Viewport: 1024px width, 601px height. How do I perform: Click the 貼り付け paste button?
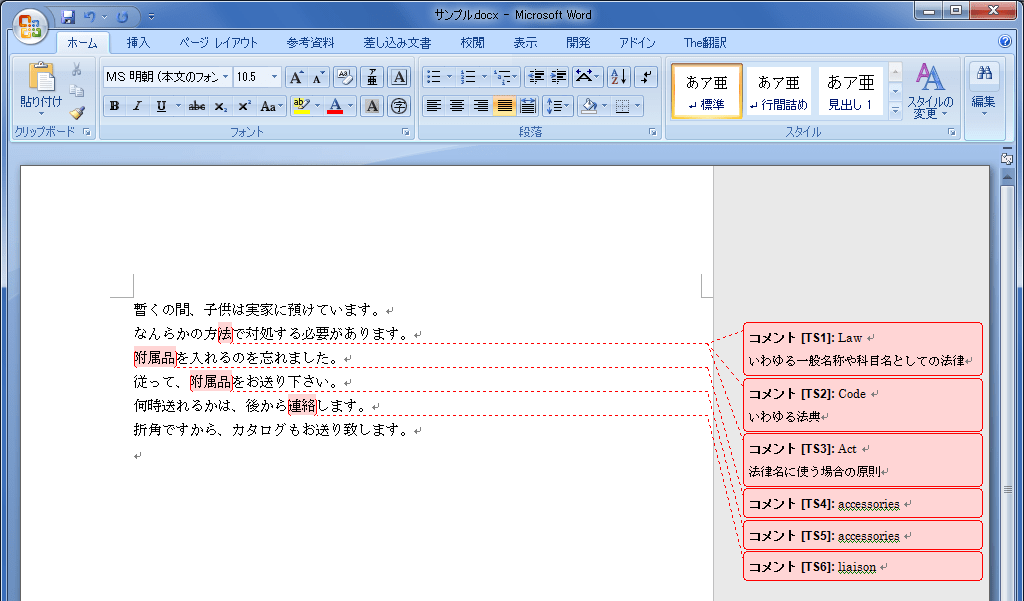tap(41, 88)
